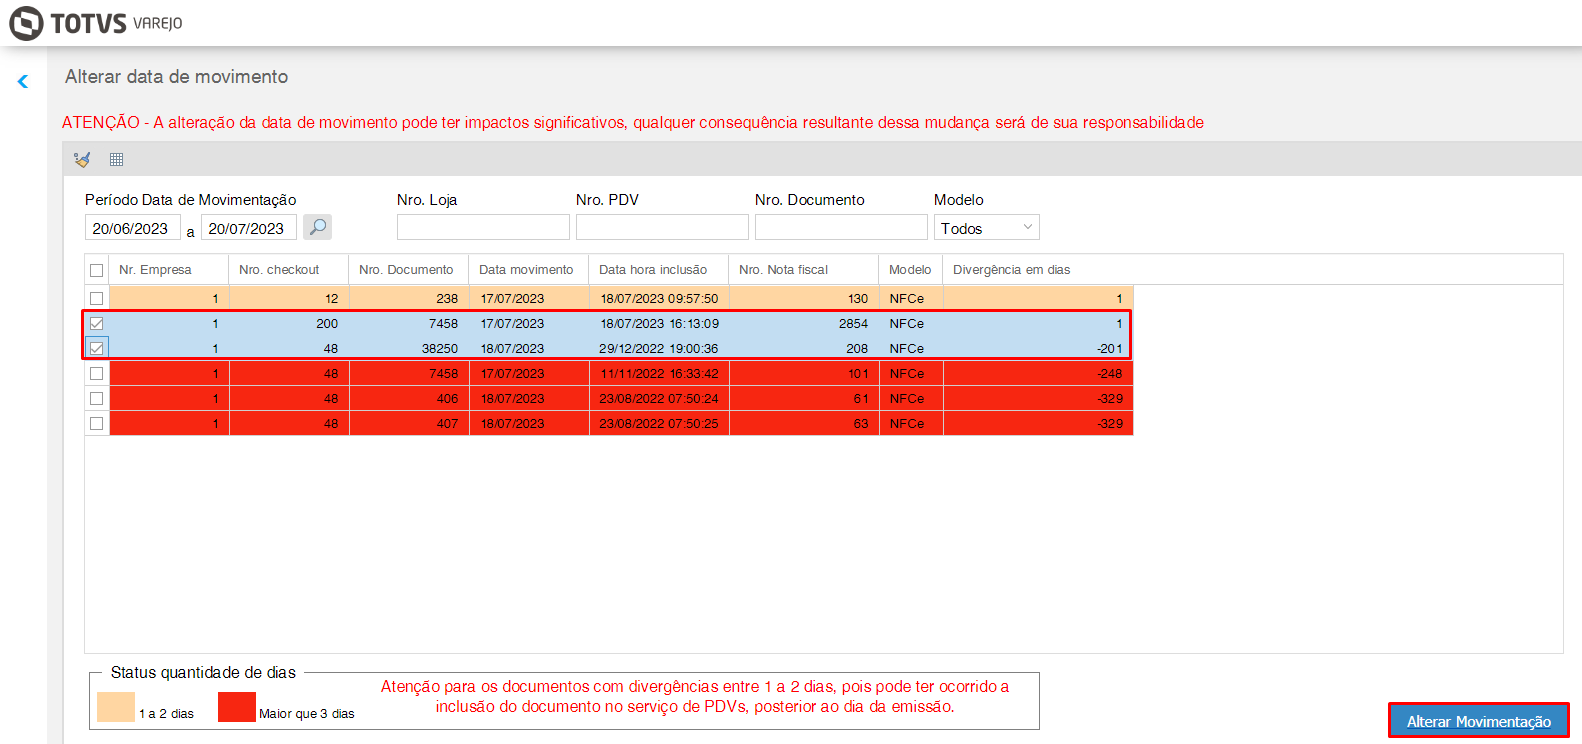This screenshot has height=744, width=1582.
Task: Sort by Divergência em dias column header
Action: [x=1038, y=270]
